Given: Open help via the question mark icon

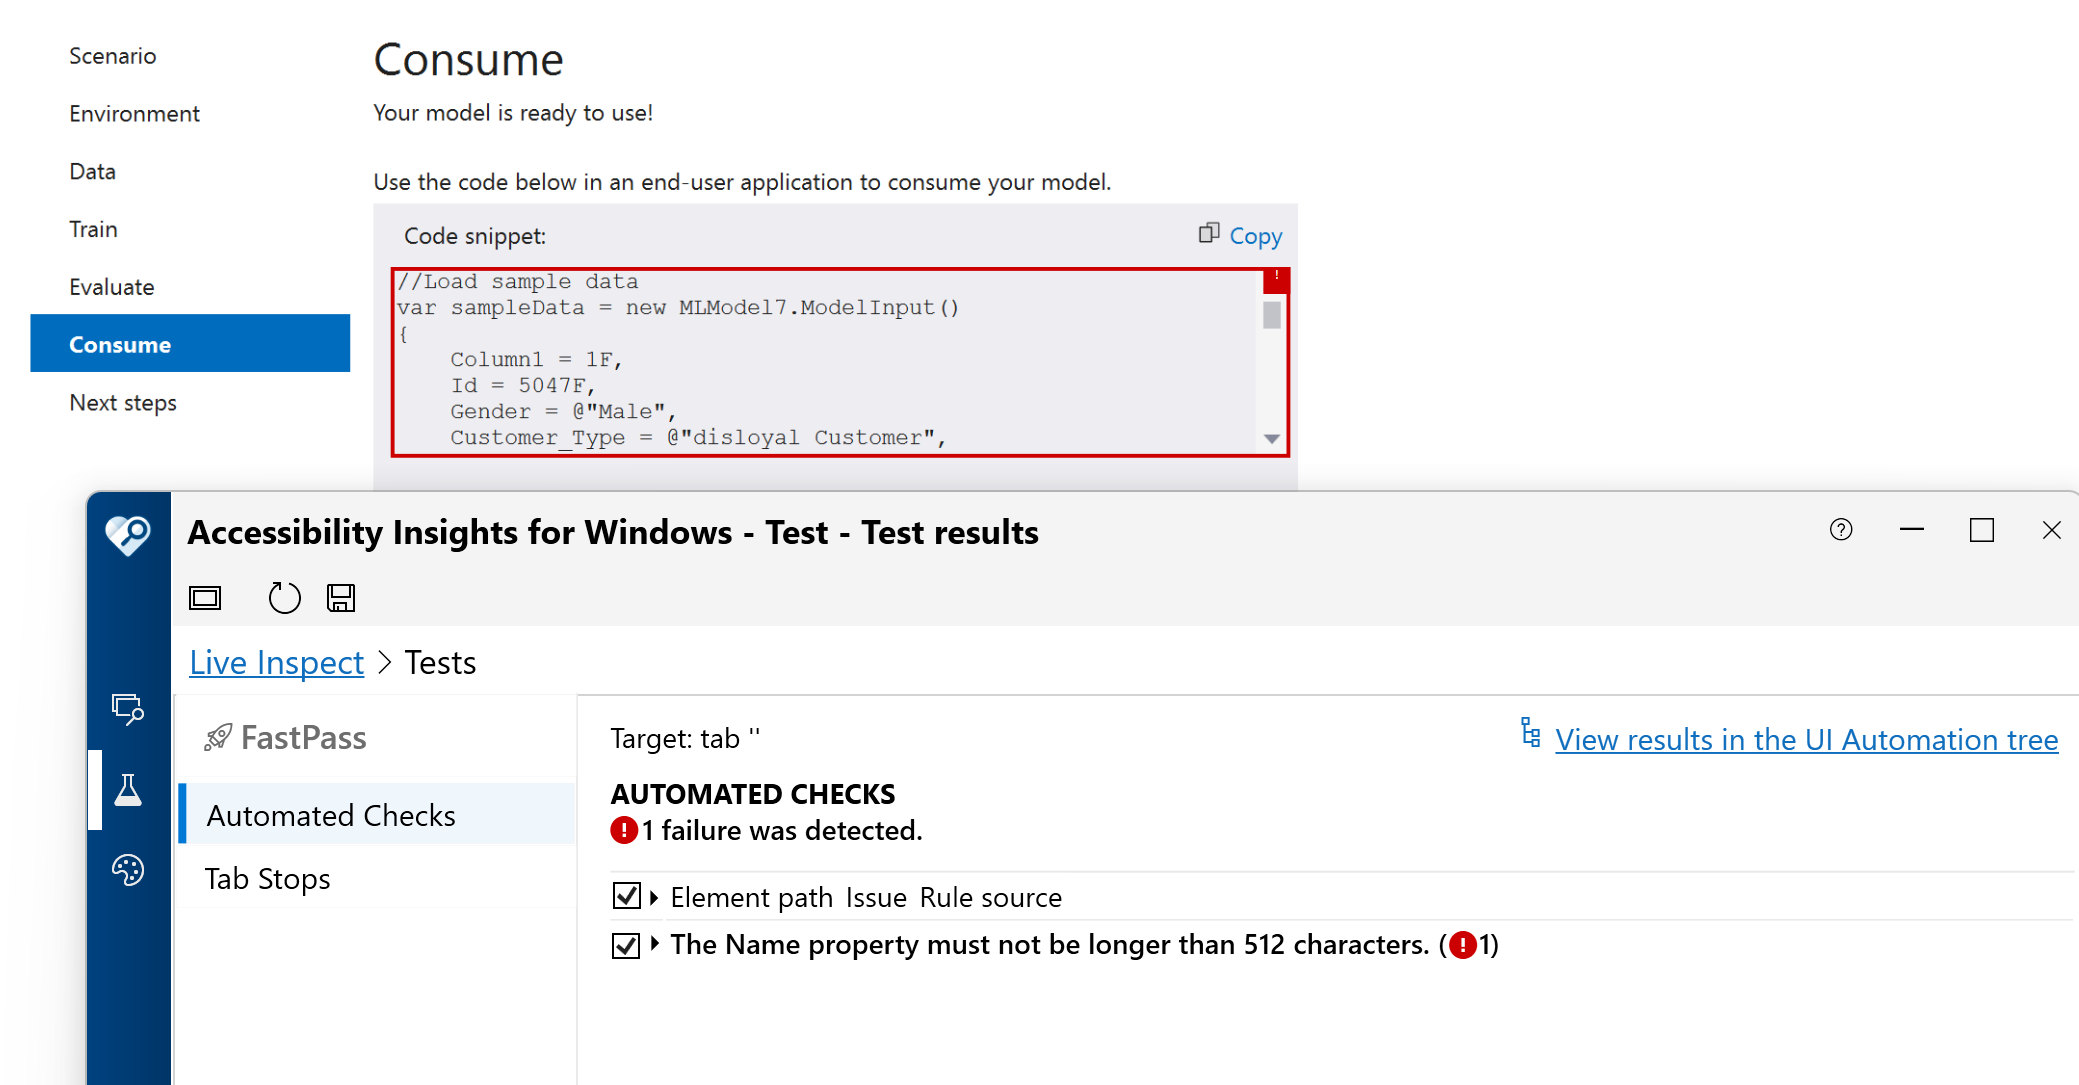Looking at the screenshot, I should 1841,530.
